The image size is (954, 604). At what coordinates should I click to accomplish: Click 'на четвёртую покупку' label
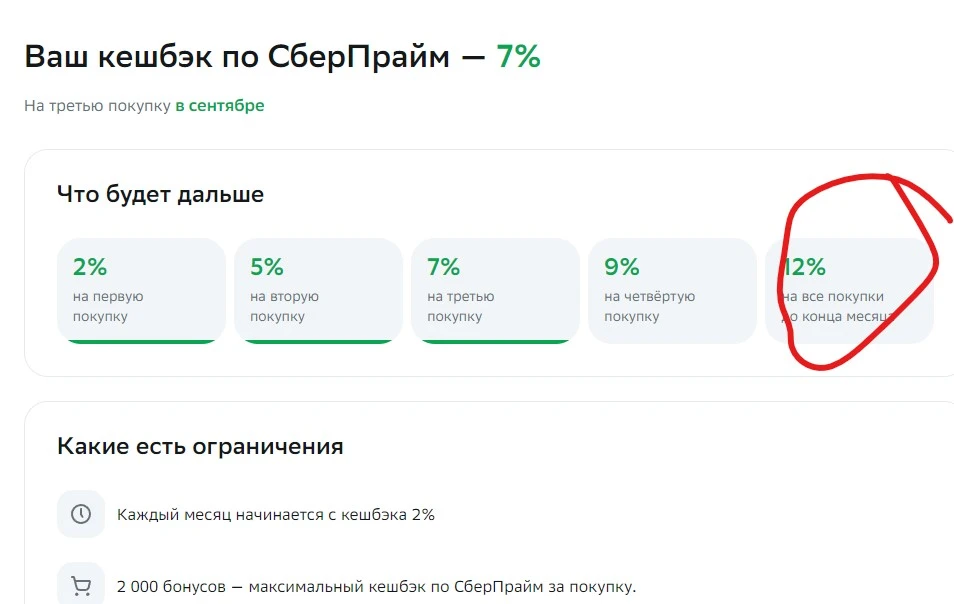click(649, 307)
